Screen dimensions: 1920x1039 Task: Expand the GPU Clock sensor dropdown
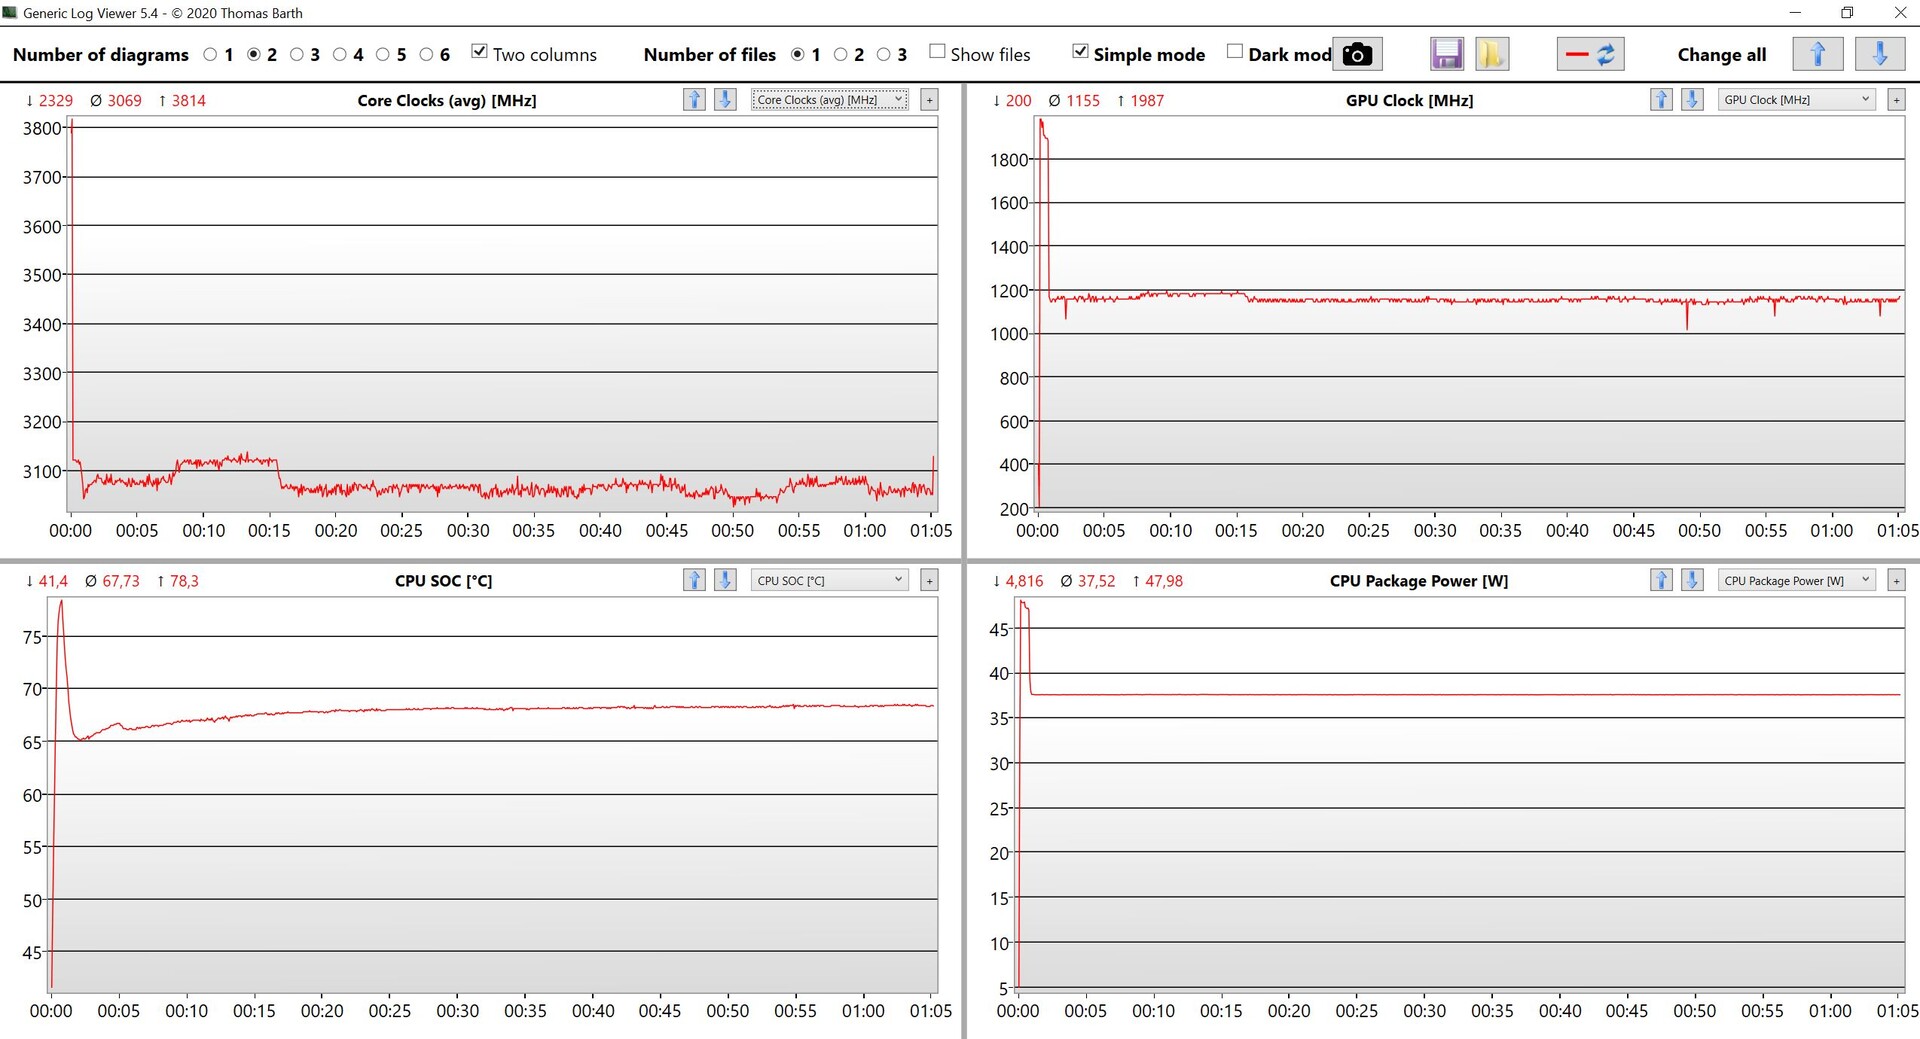(1796, 100)
